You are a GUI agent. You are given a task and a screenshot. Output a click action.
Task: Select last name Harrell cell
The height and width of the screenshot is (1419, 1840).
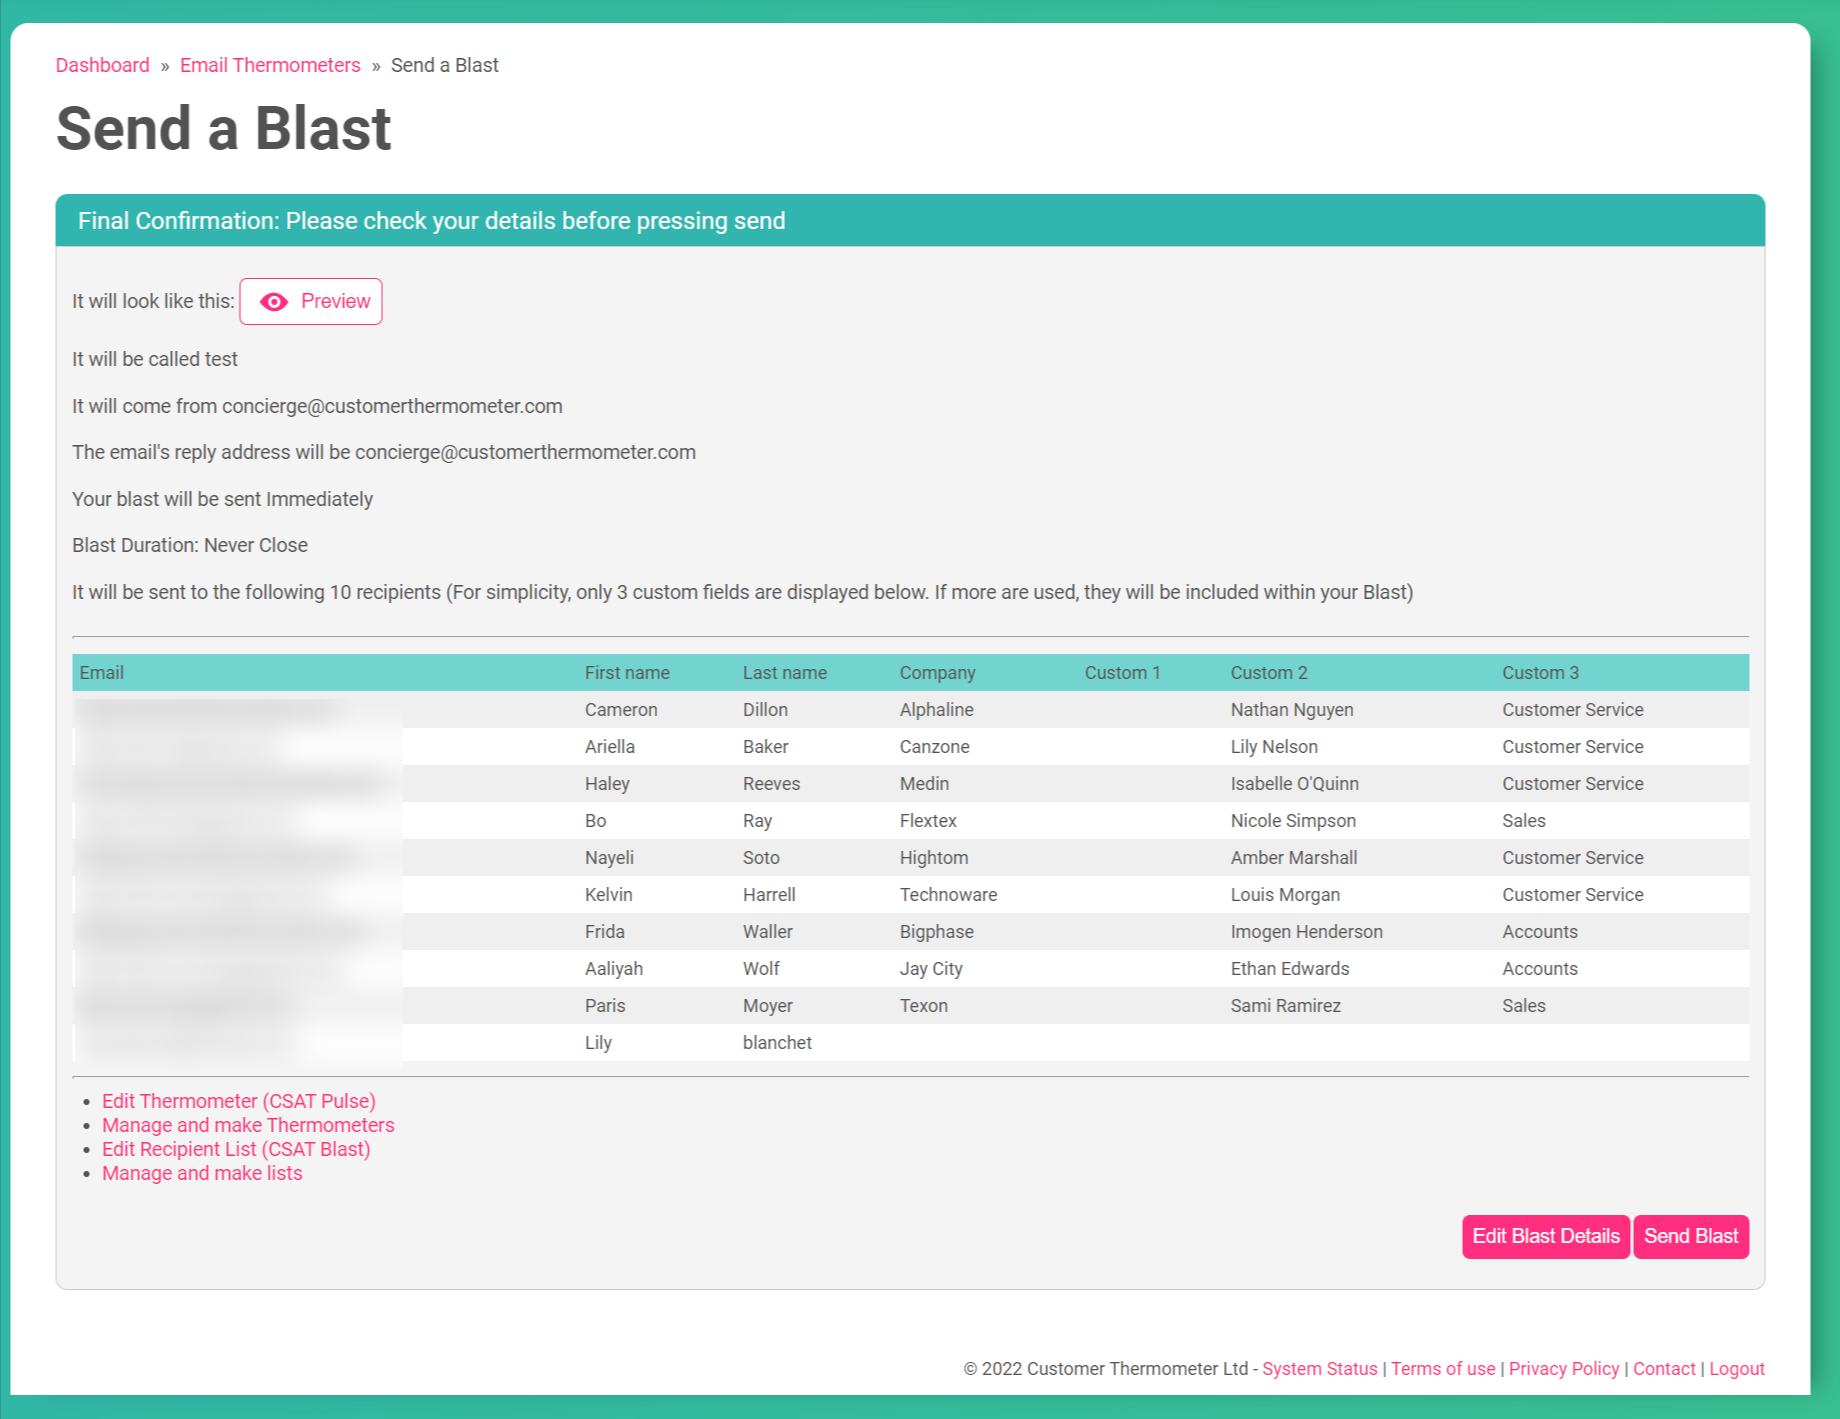769,895
